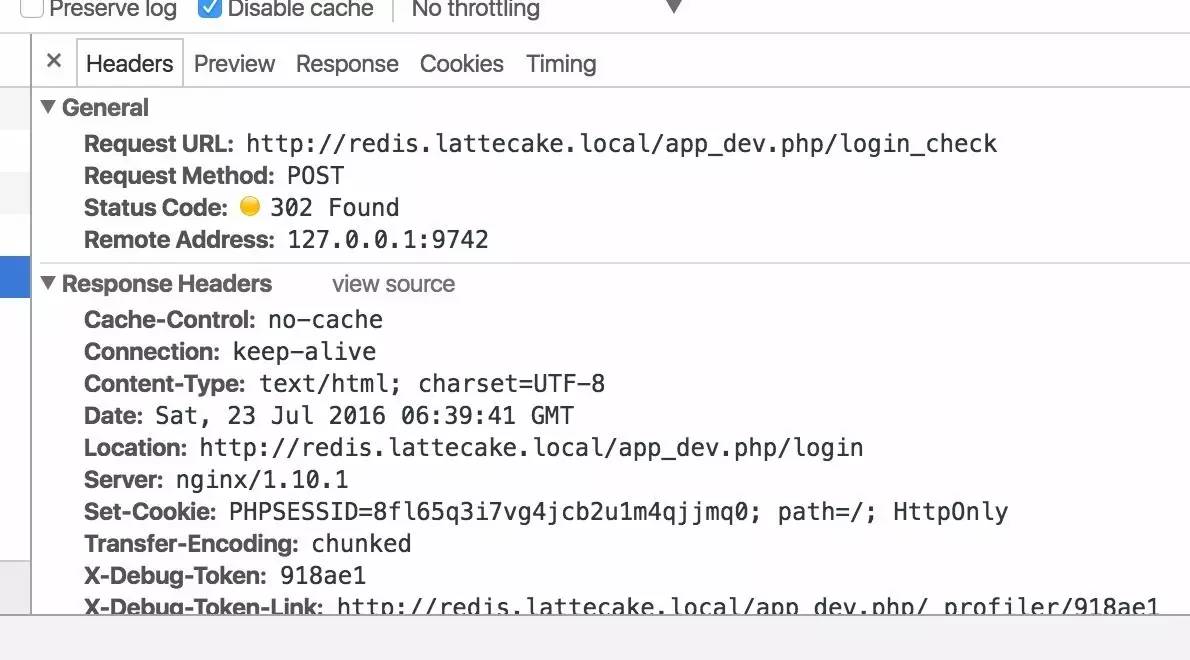Click the view source link
Screen dimensions: 1190x660
pyautogui.click(x=393, y=284)
